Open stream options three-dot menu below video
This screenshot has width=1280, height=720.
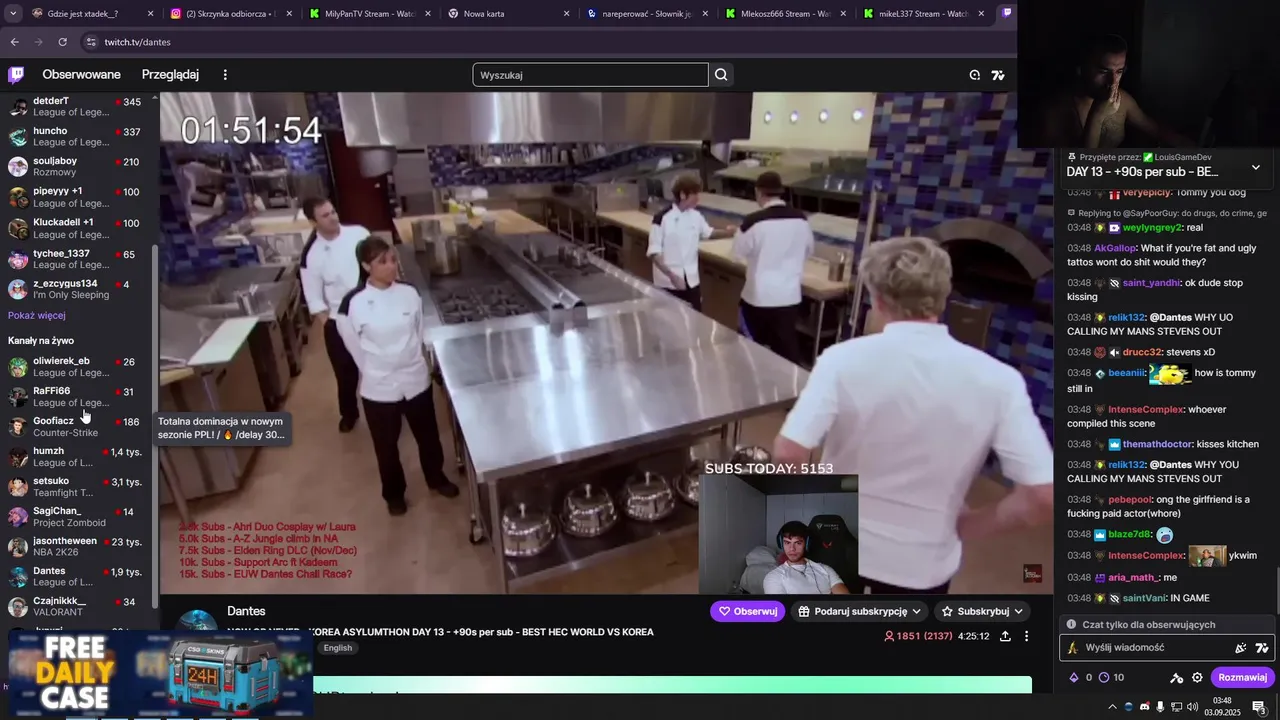point(1026,636)
